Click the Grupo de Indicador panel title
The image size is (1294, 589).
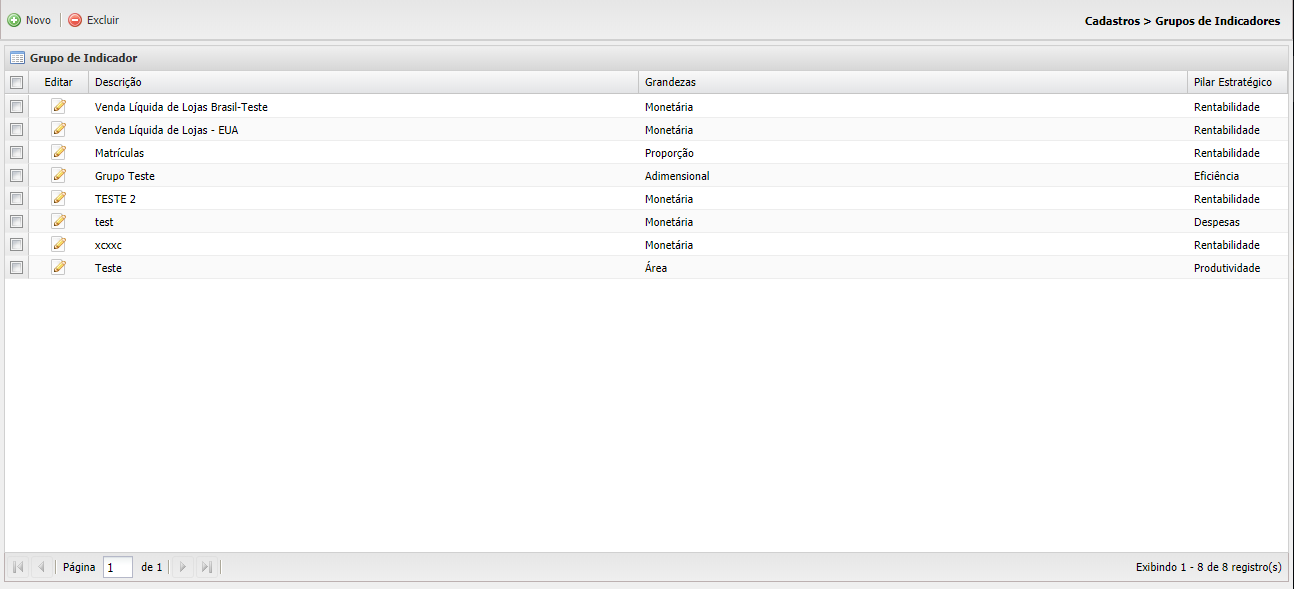click(83, 58)
